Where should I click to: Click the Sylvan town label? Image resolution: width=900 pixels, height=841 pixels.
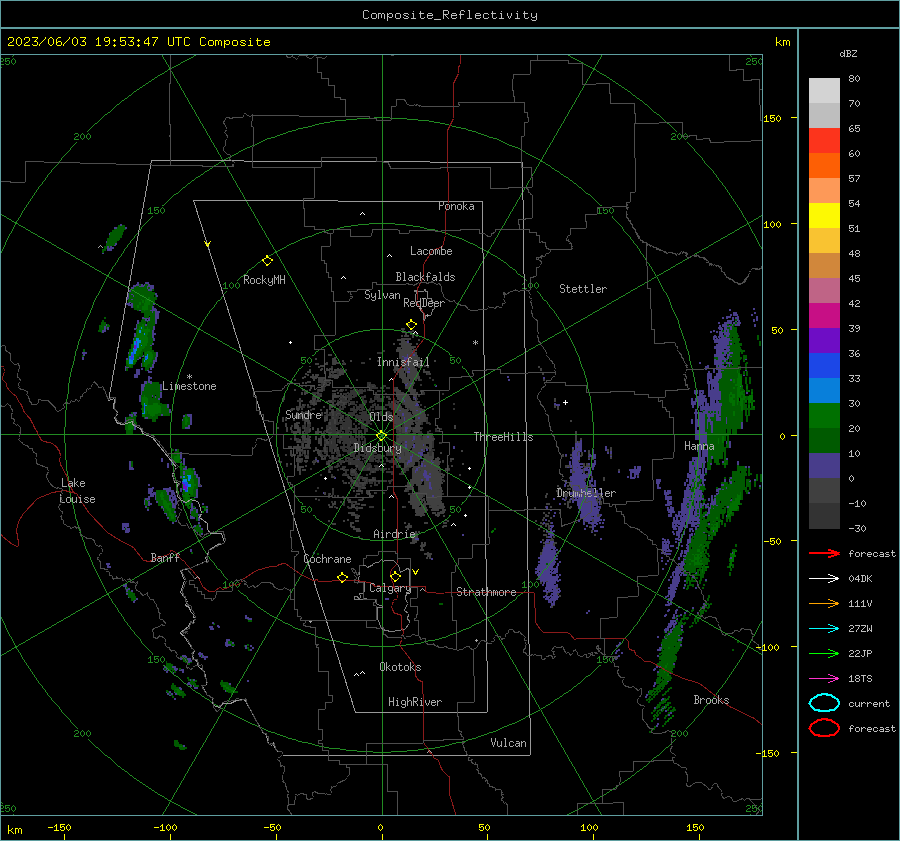point(382,295)
